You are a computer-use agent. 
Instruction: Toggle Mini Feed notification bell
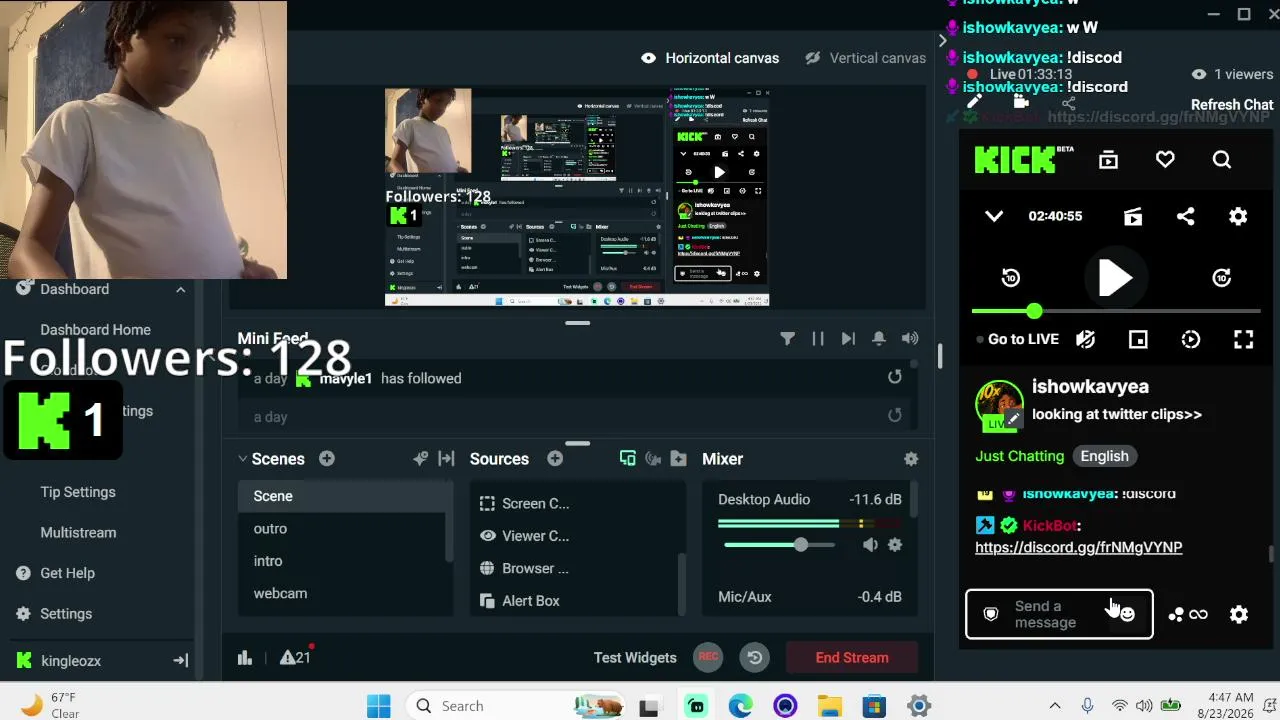click(879, 339)
